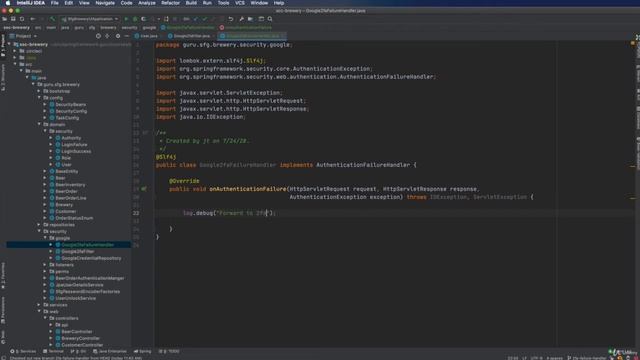Click the Search Everywhere magnifier icon
The image size is (640, 360).
point(270,19)
